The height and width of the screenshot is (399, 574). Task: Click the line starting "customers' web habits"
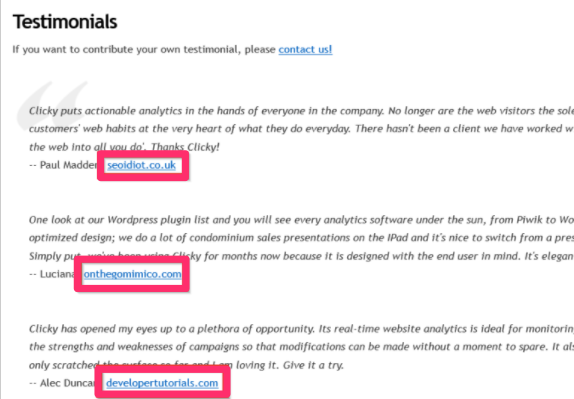click(301, 129)
